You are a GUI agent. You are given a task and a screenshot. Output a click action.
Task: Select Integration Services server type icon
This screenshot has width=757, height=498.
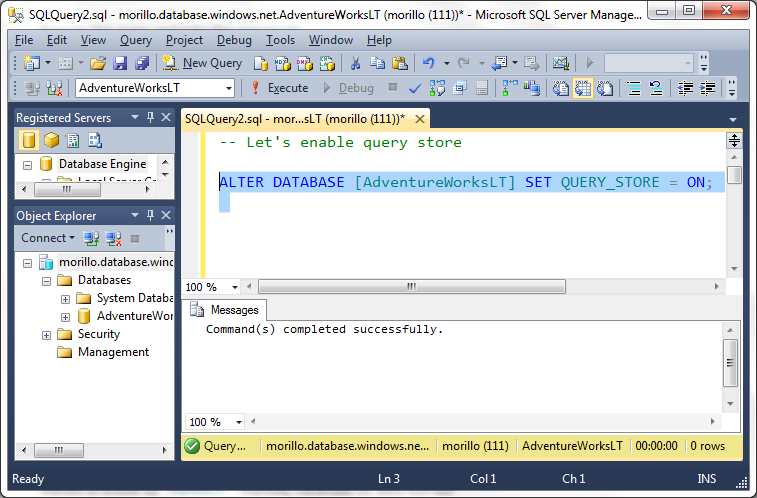95,140
